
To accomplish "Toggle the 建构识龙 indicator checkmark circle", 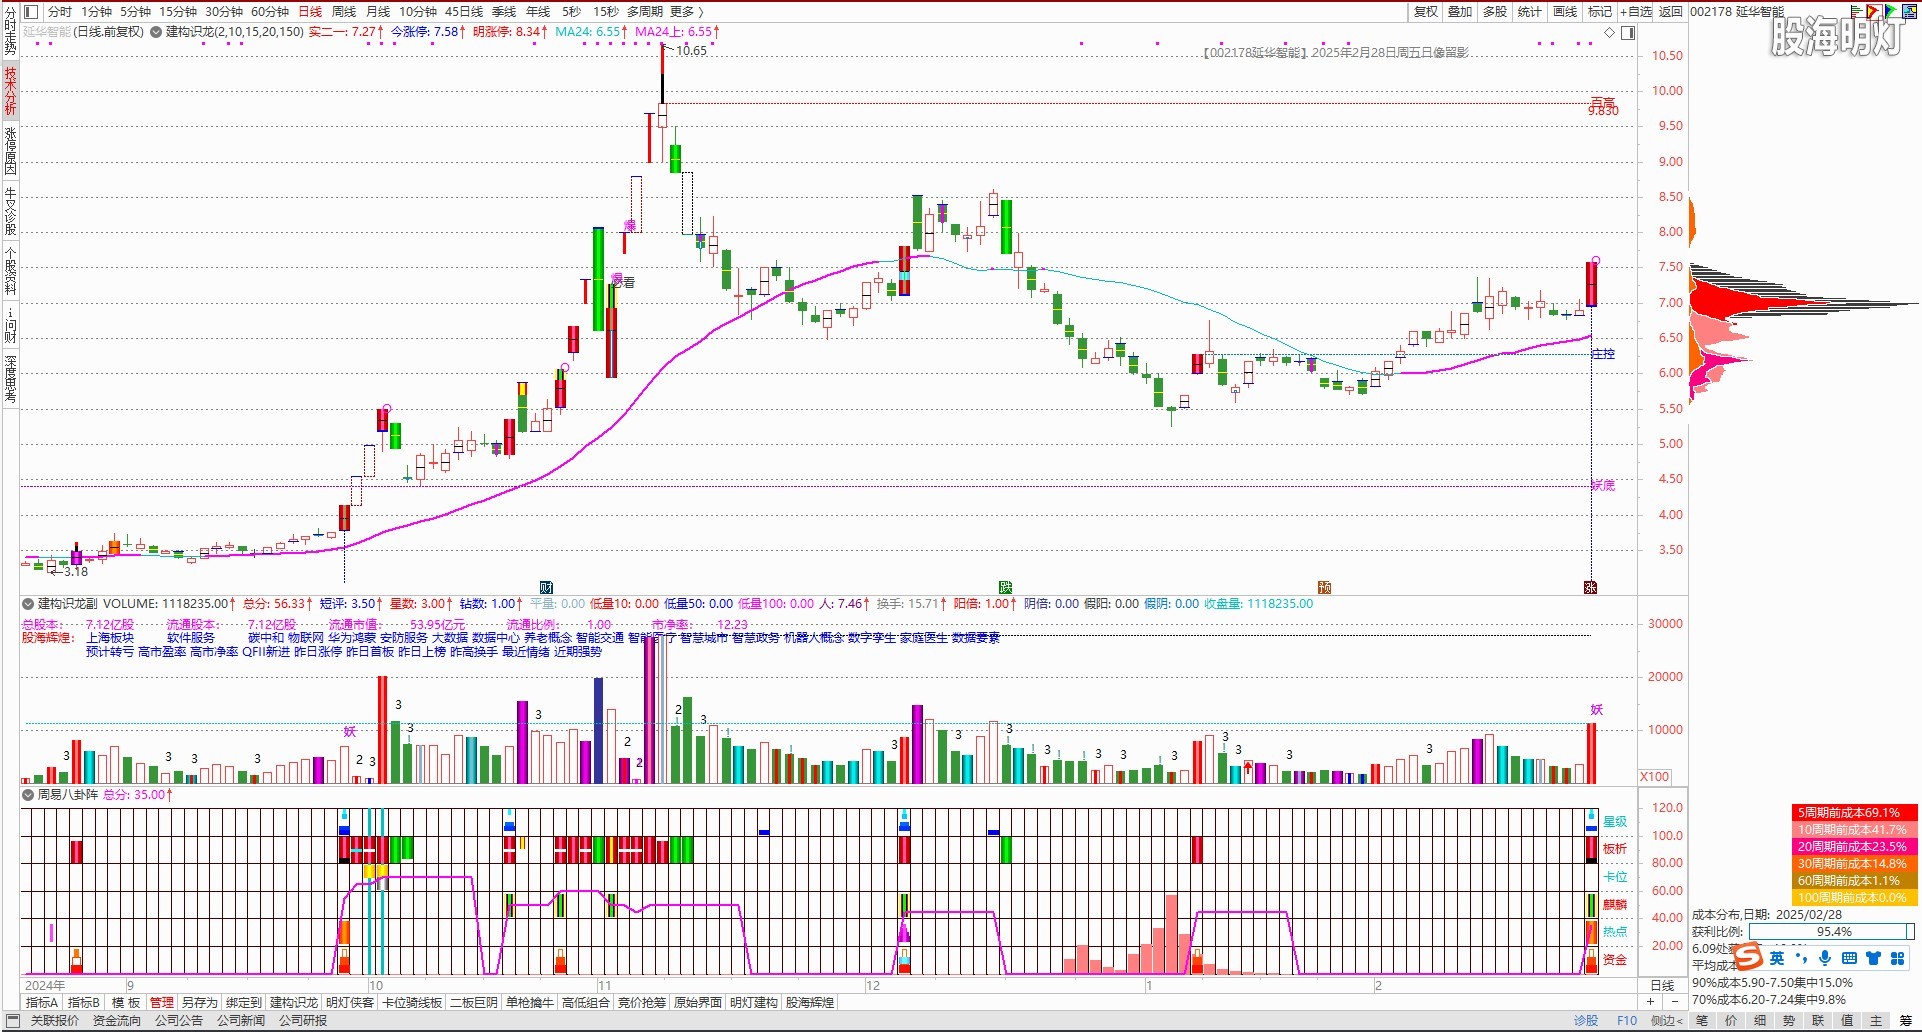I will 156,32.
